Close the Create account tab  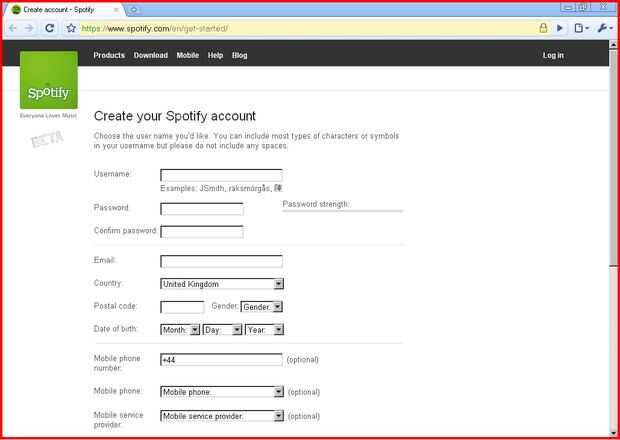tap(116, 9)
